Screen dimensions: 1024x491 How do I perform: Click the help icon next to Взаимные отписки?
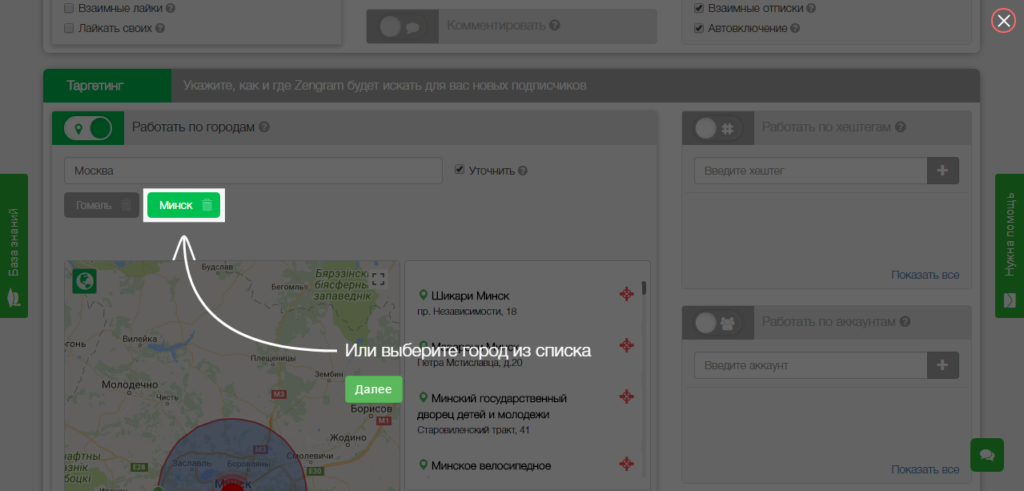tap(811, 8)
